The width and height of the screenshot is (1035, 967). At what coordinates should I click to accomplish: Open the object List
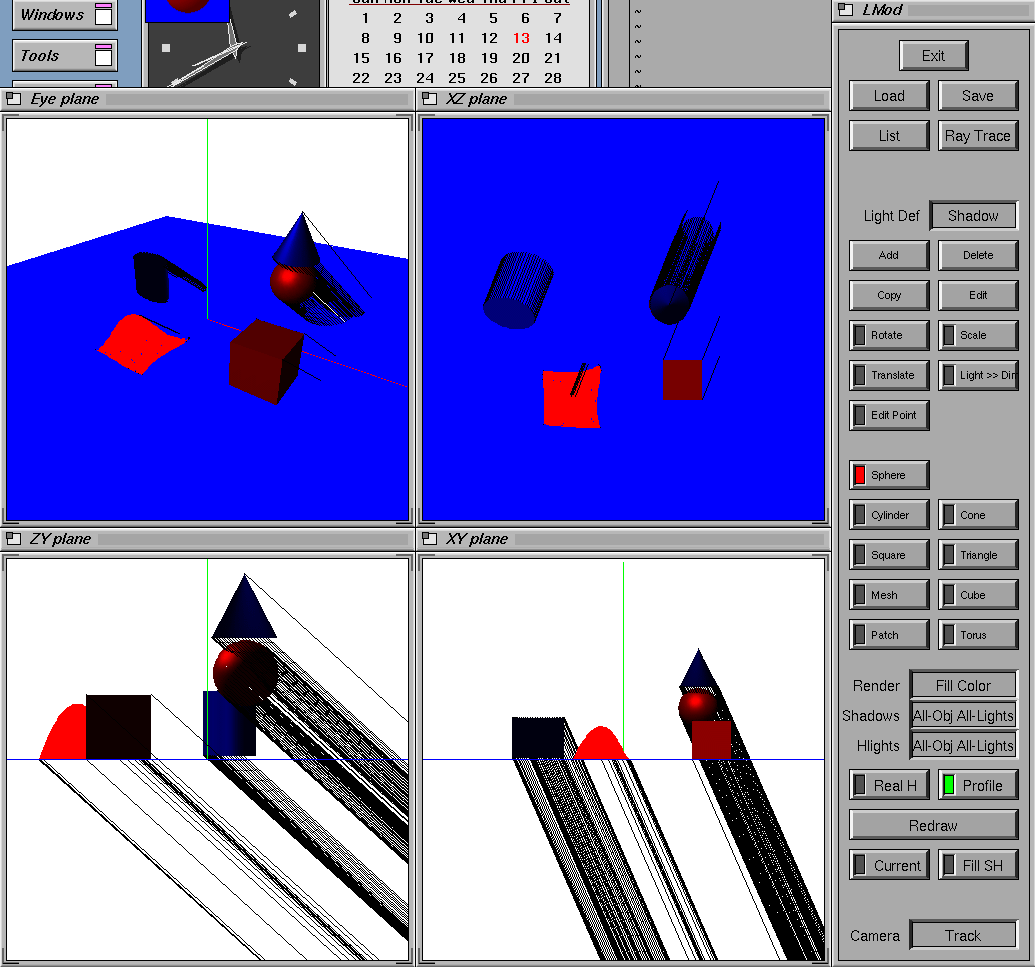(889, 135)
